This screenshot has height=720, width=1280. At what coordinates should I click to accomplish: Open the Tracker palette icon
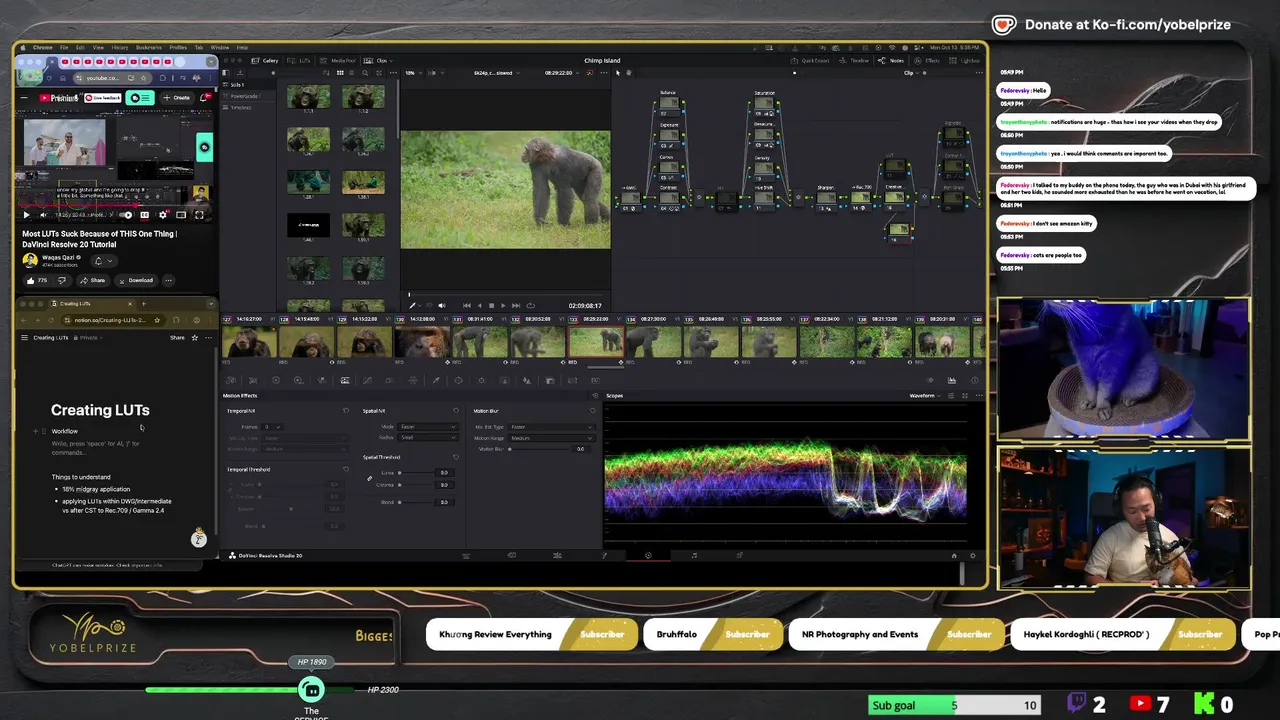(x=481, y=380)
